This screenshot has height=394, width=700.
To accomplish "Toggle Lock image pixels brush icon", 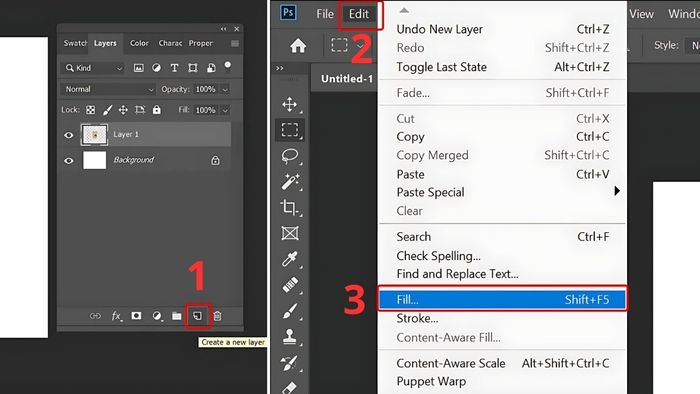I will 107,110.
